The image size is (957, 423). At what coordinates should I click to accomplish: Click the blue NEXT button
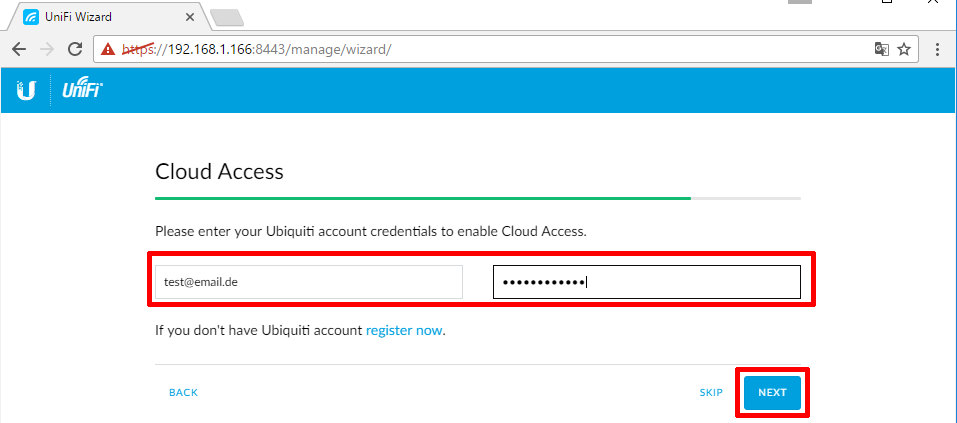(772, 392)
